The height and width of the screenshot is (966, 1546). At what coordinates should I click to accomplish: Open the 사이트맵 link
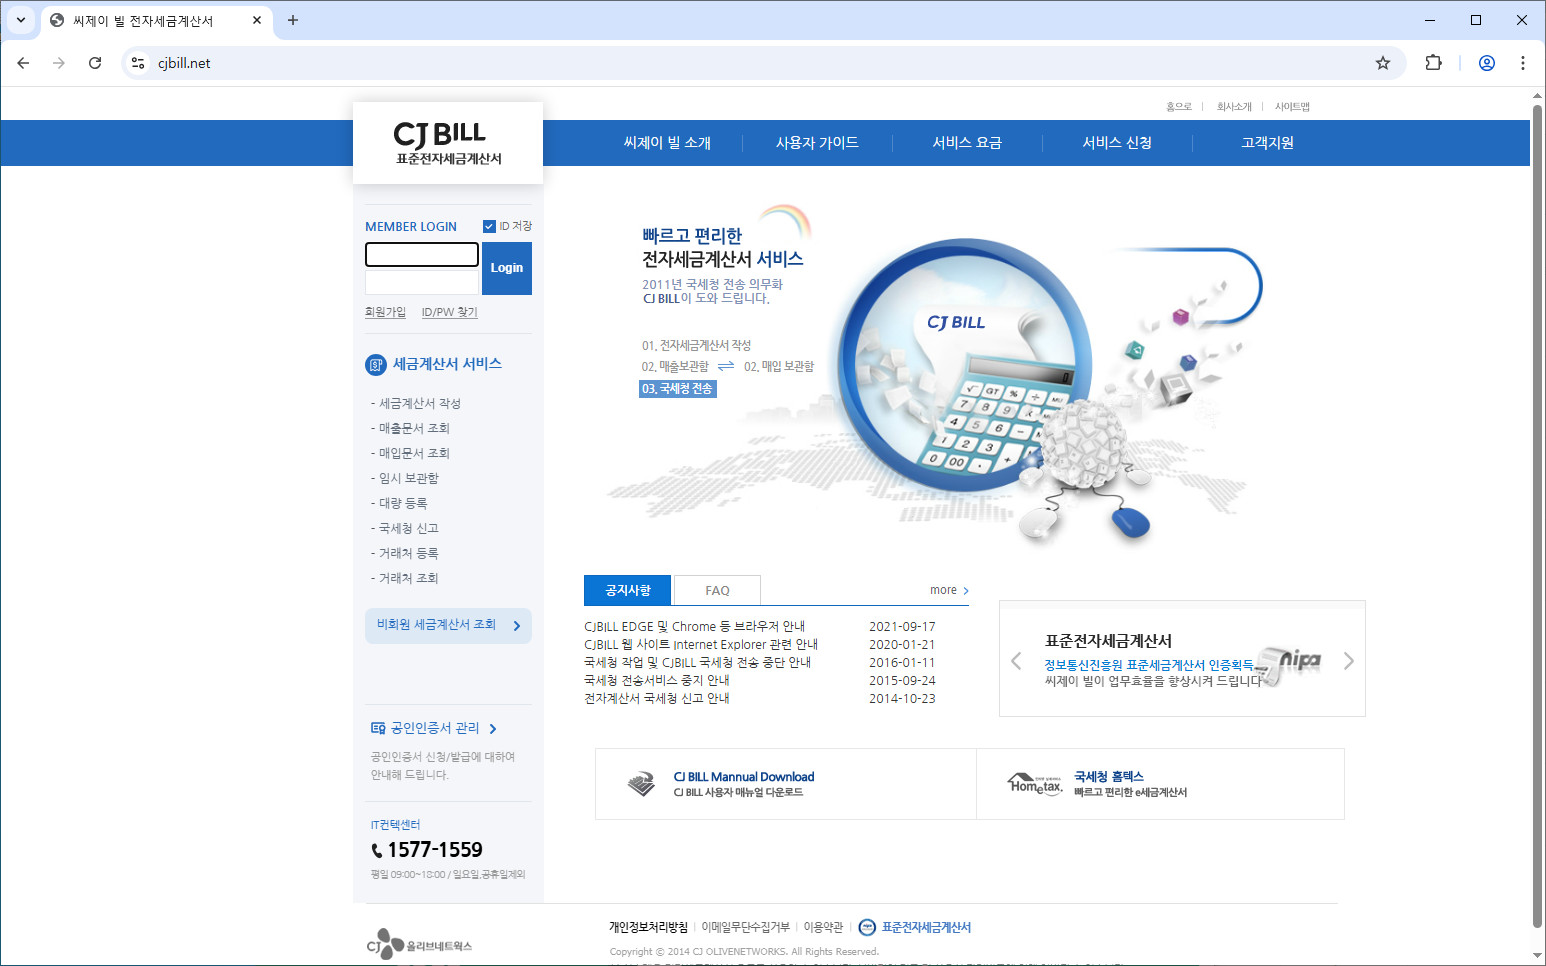pyautogui.click(x=1292, y=106)
